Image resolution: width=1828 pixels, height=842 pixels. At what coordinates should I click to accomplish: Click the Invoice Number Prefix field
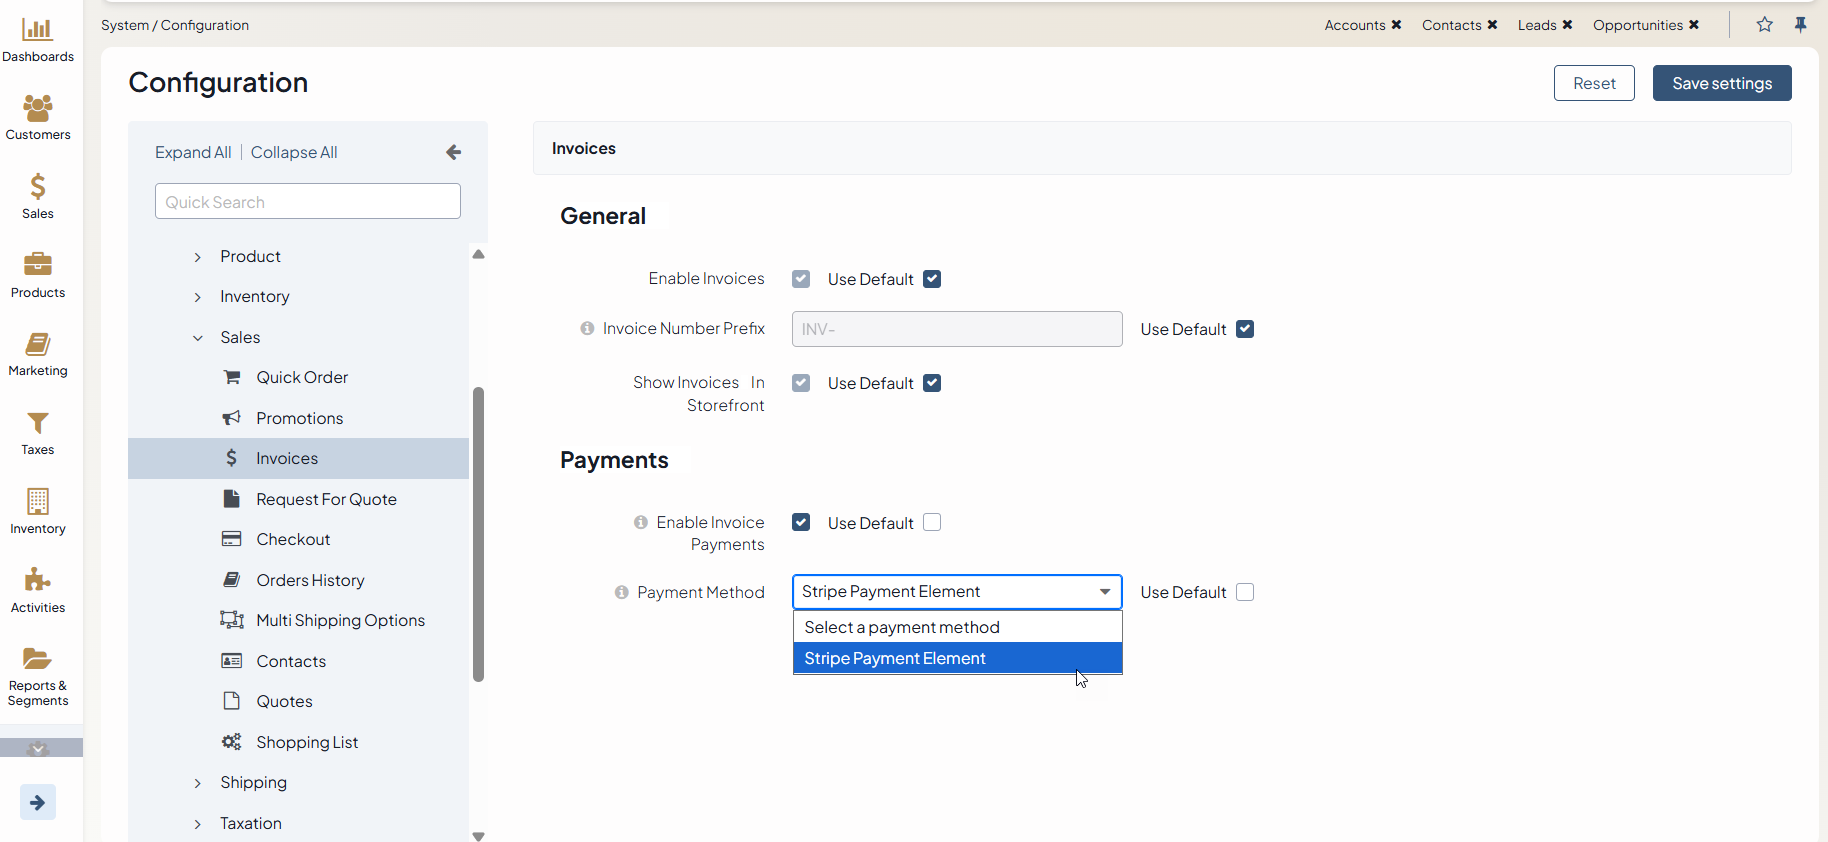(x=957, y=329)
